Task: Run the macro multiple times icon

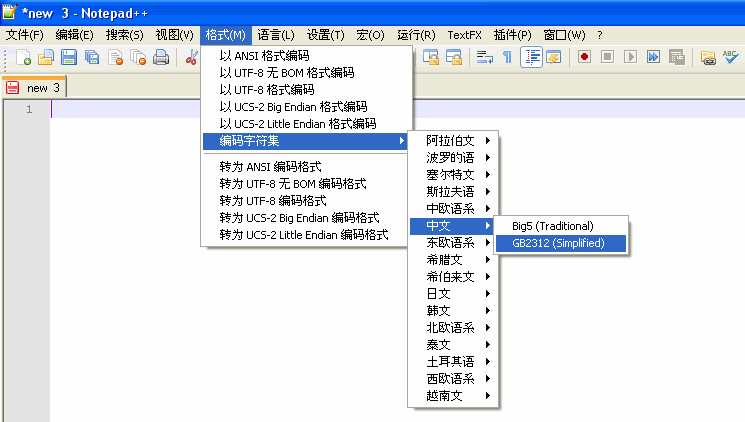Action: 653,57
